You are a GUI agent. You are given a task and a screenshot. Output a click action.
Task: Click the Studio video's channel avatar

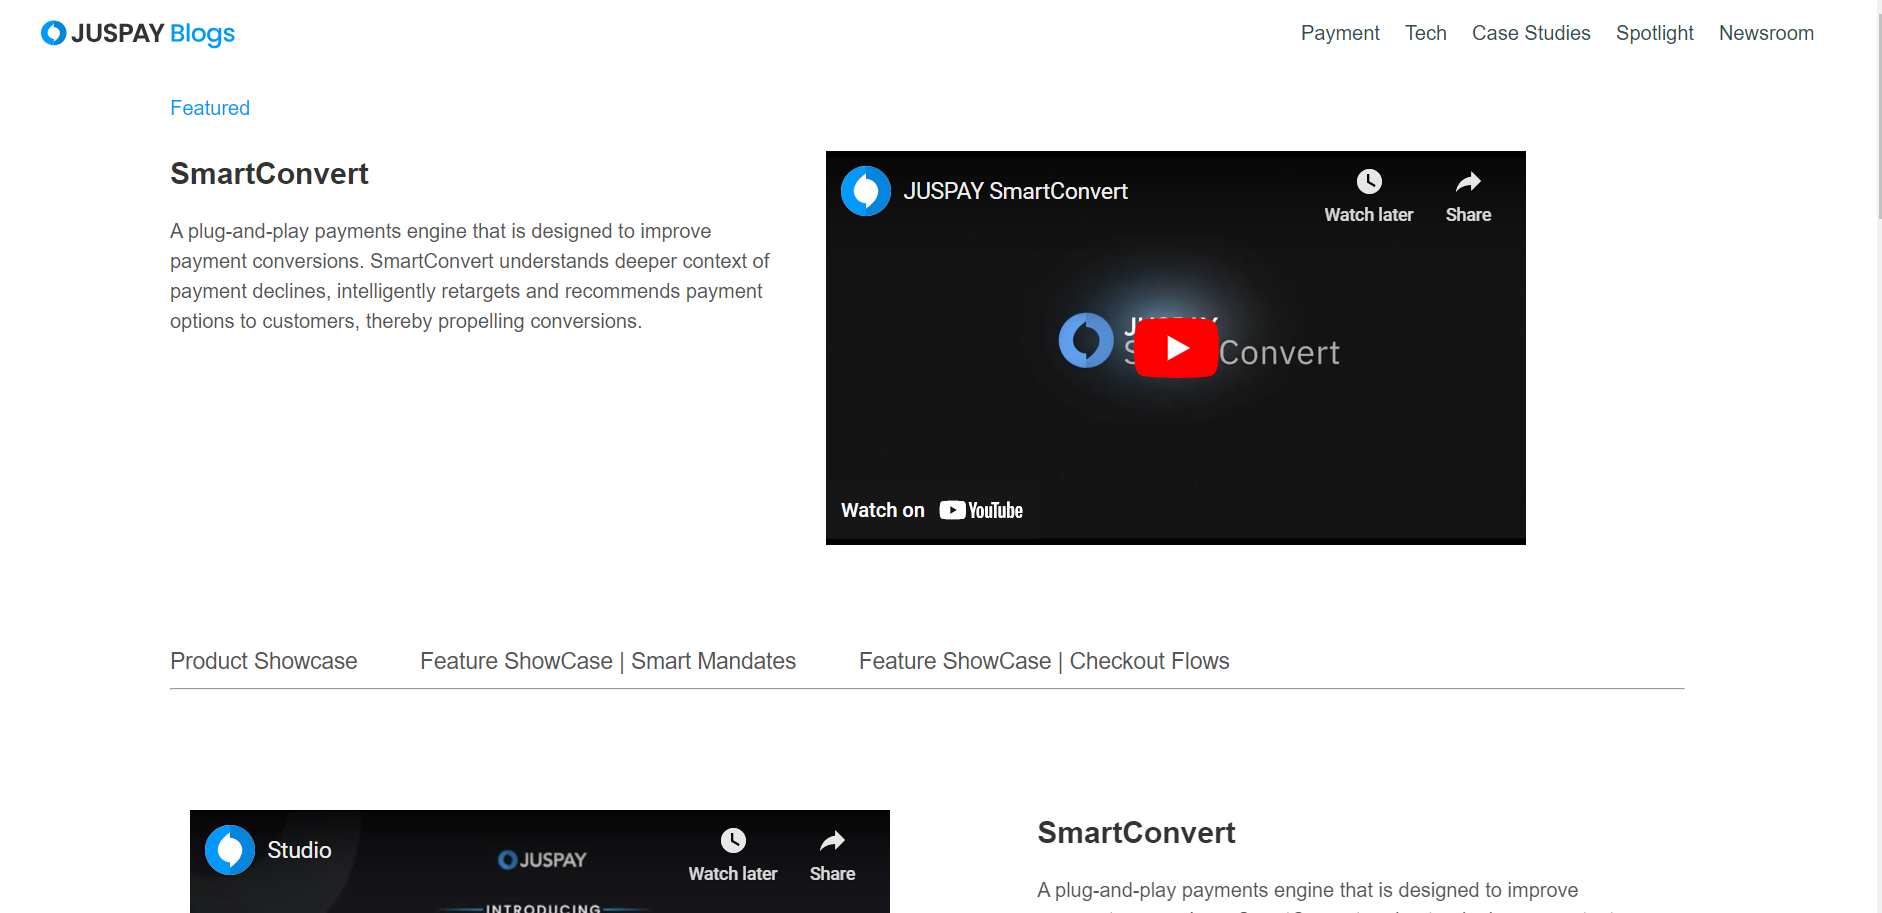(230, 850)
